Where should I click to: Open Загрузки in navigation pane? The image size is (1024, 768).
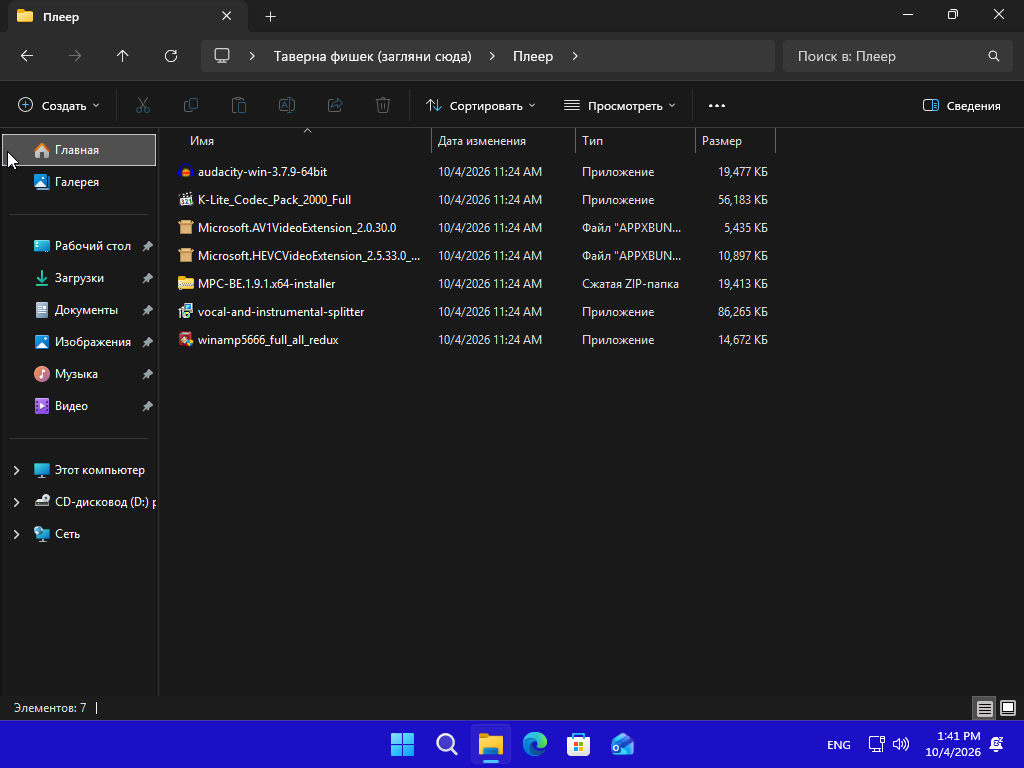click(x=79, y=278)
